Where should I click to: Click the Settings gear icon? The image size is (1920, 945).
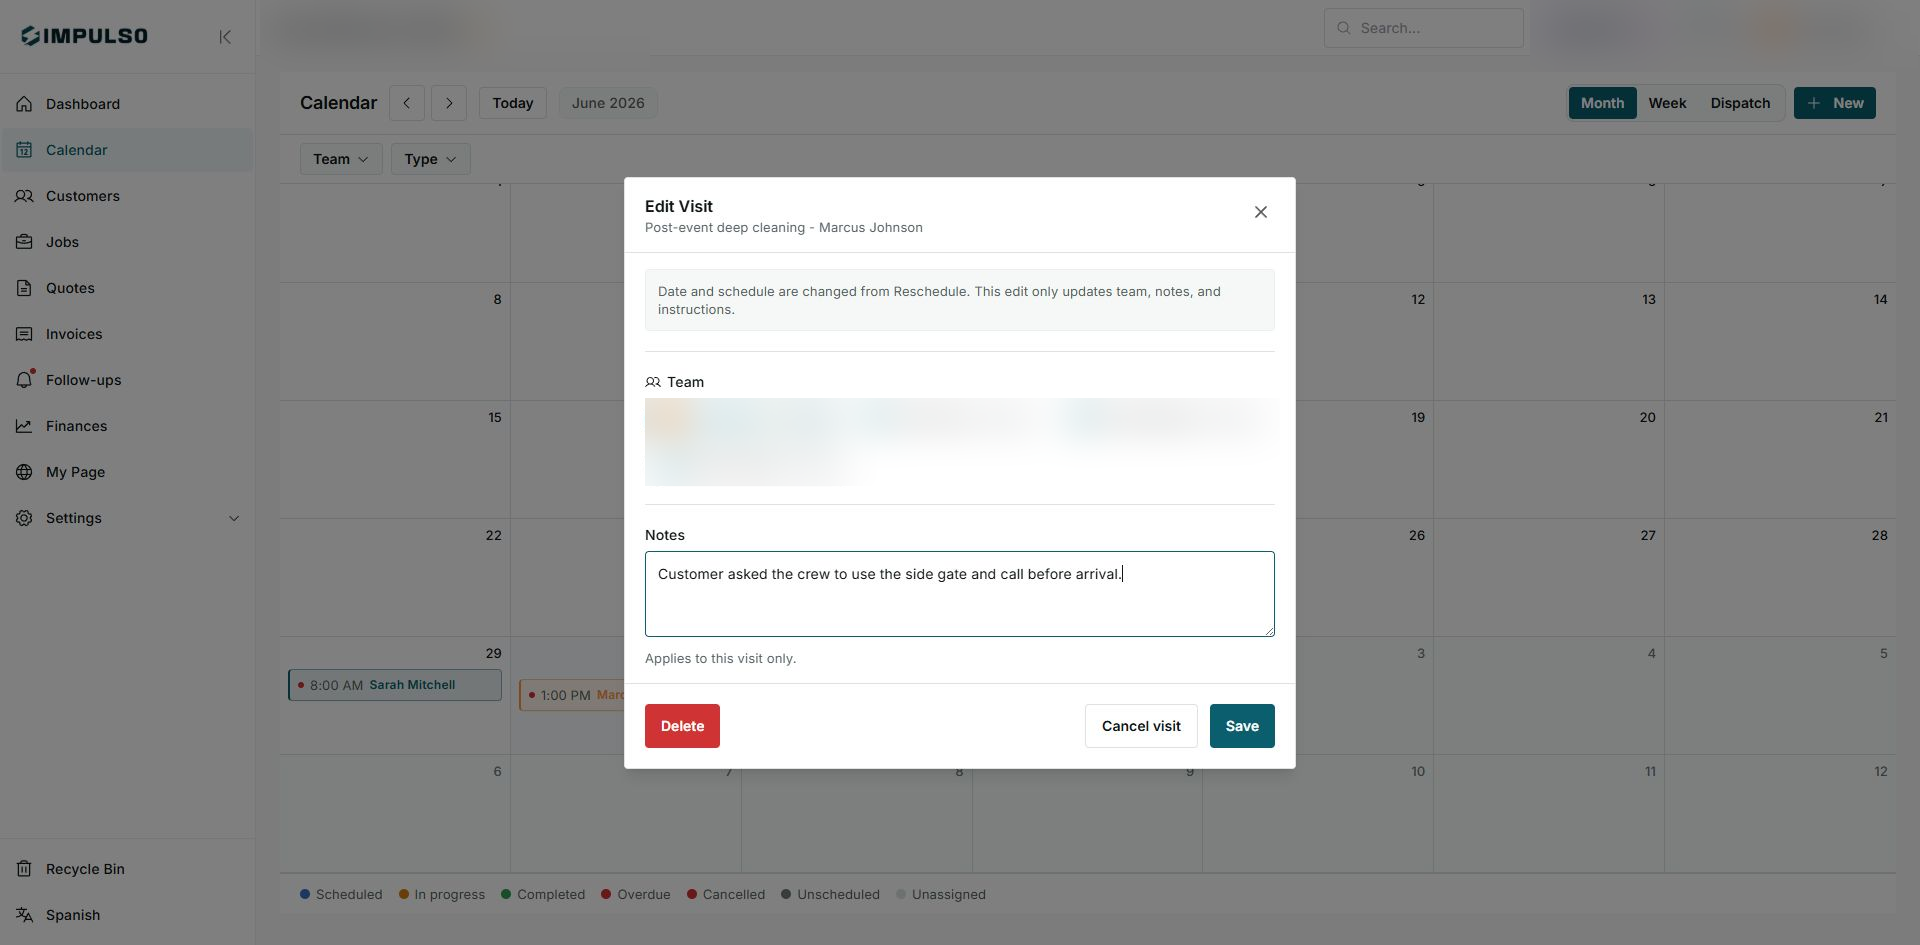tap(24, 518)
